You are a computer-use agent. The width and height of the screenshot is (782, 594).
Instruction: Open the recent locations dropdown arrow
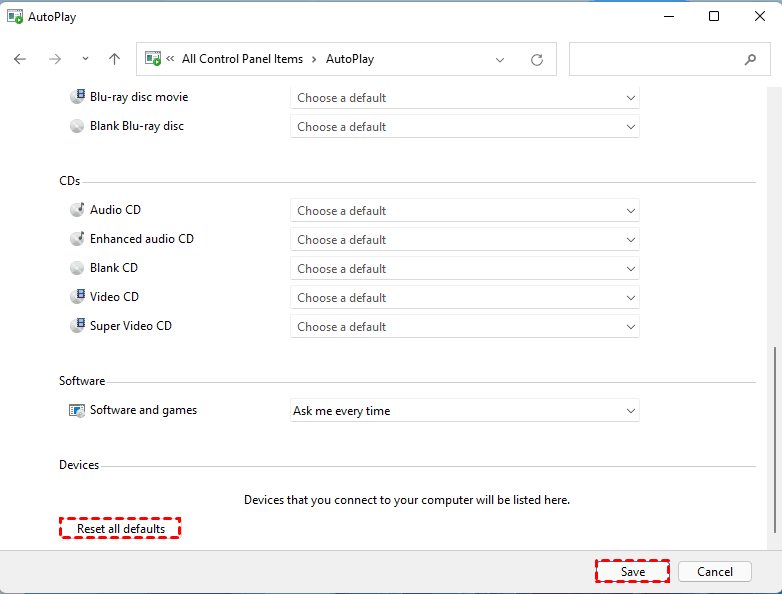point(85,59)
